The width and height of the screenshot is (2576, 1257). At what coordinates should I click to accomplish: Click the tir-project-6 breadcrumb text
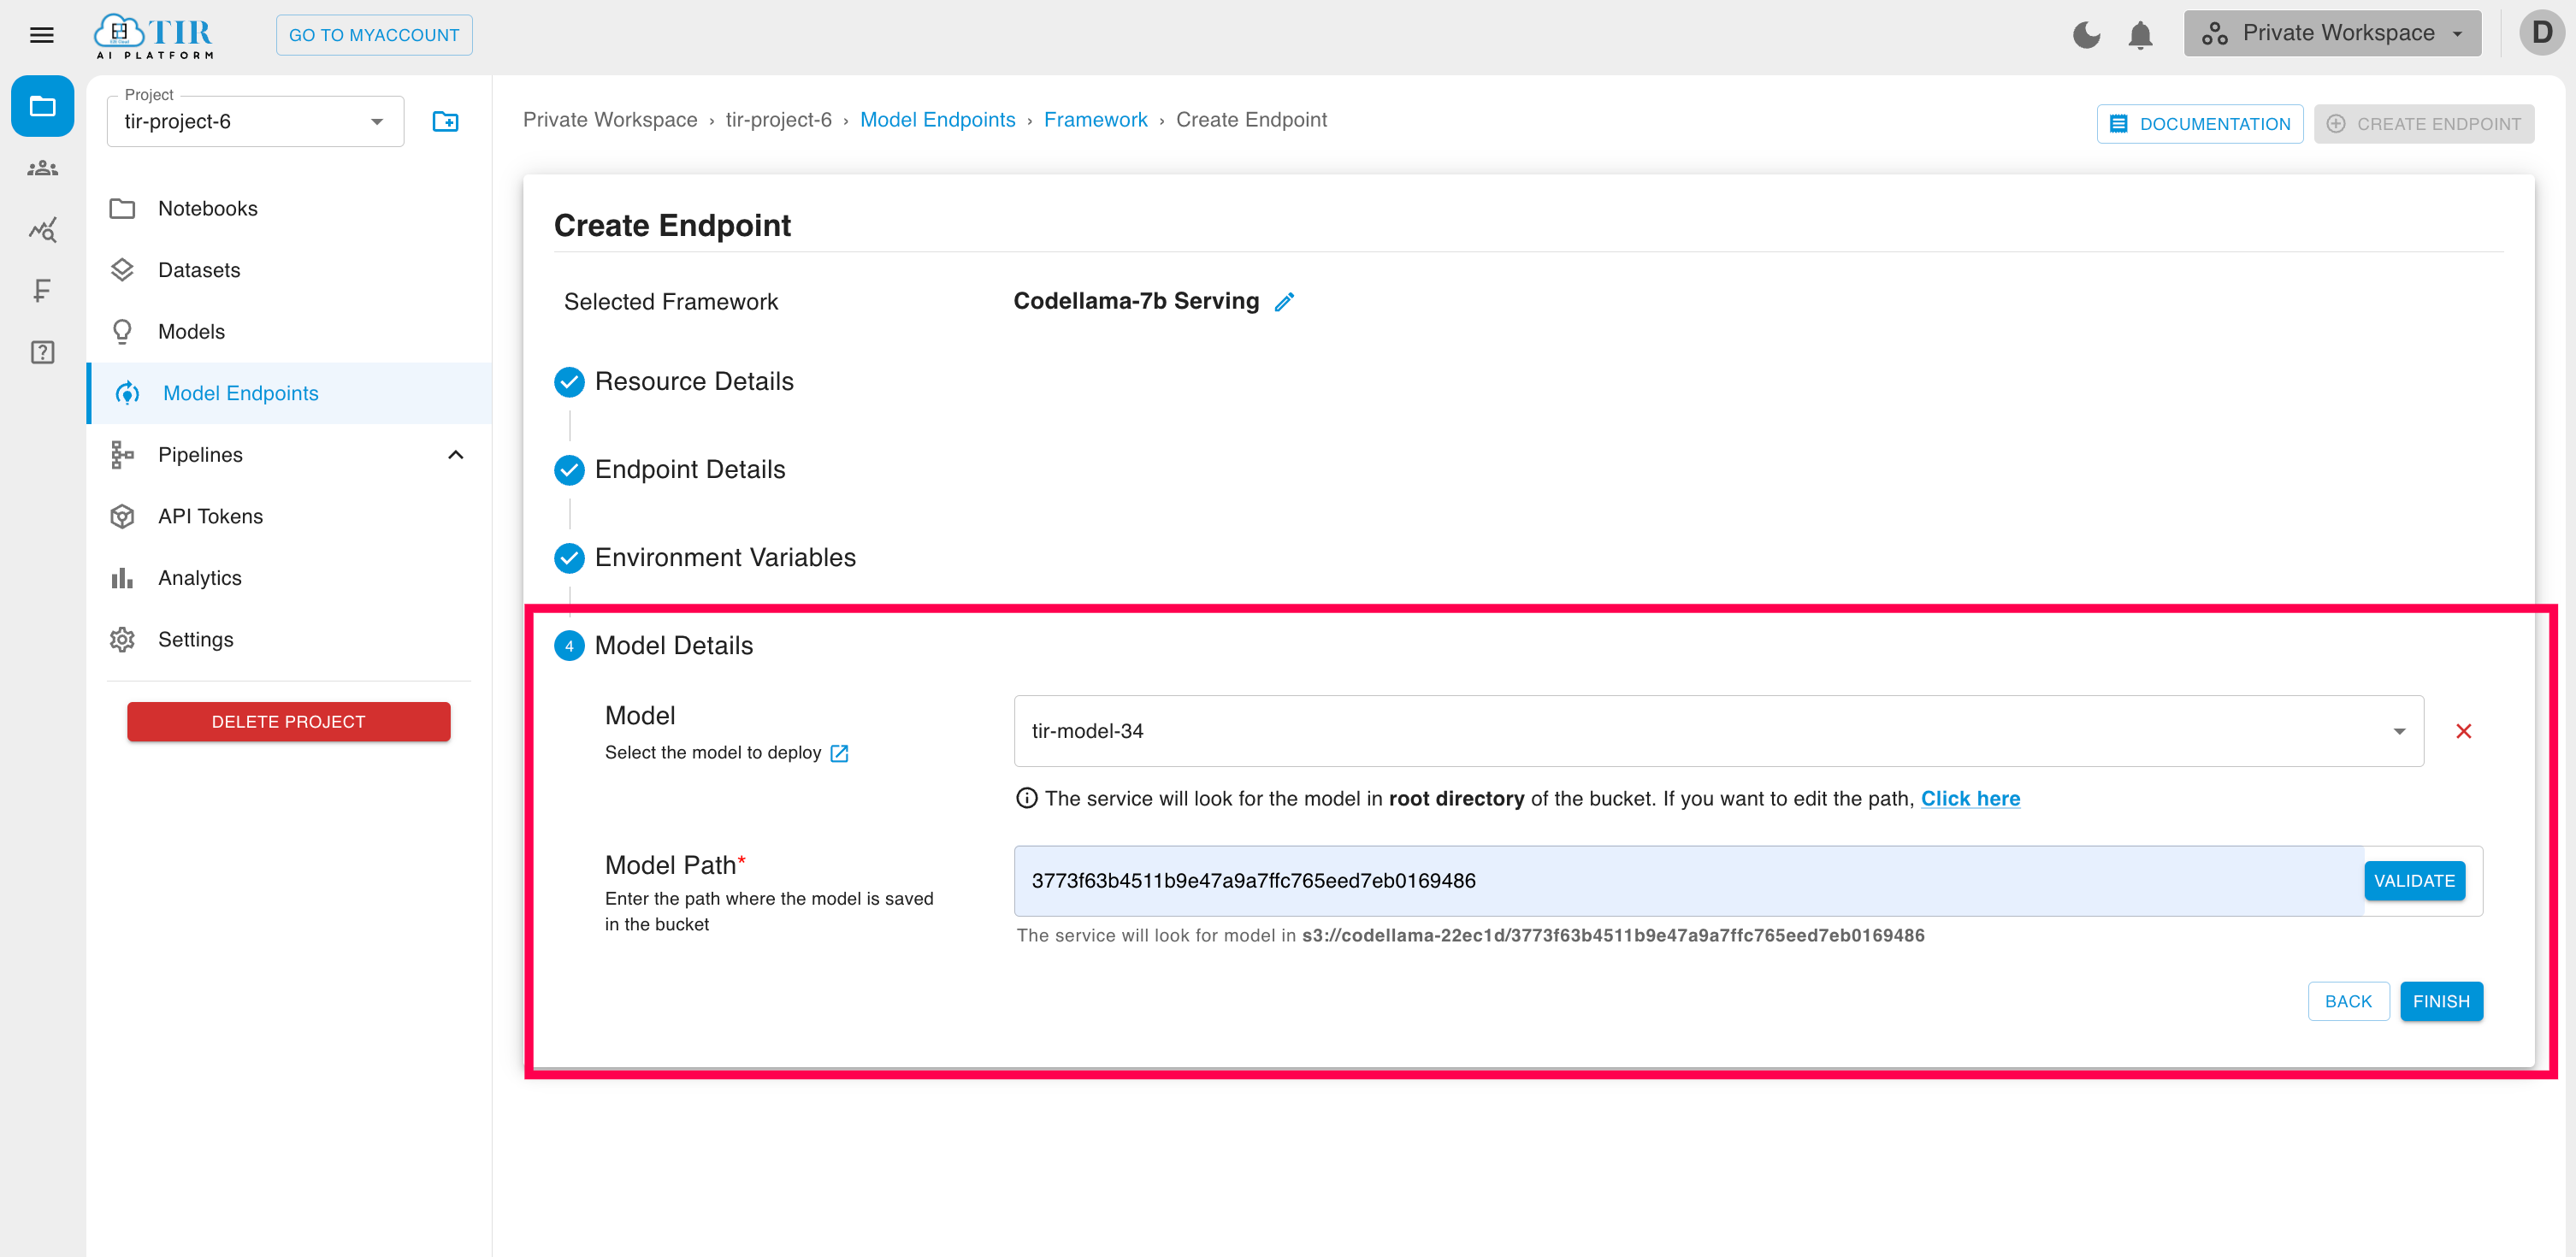778,120
